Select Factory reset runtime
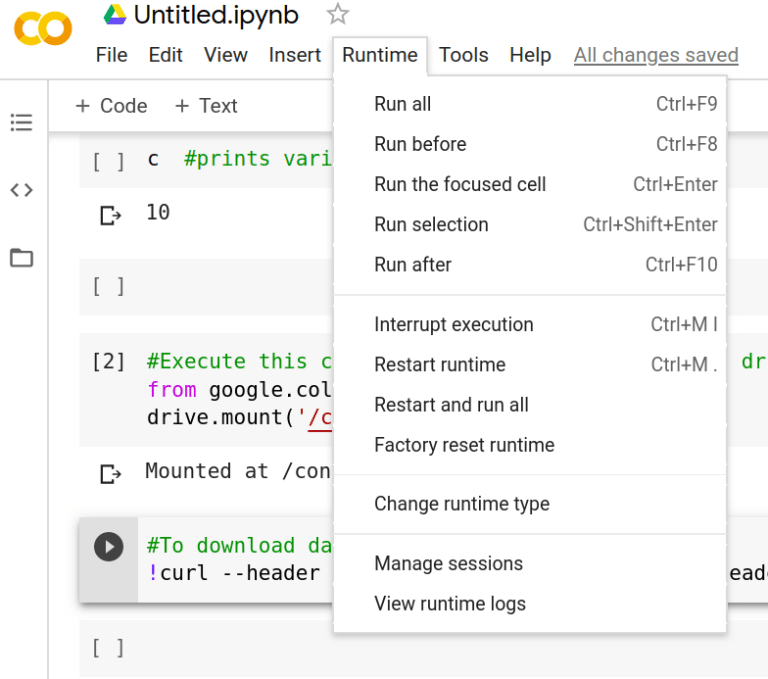The image size is (768, 679). [530, 445]
